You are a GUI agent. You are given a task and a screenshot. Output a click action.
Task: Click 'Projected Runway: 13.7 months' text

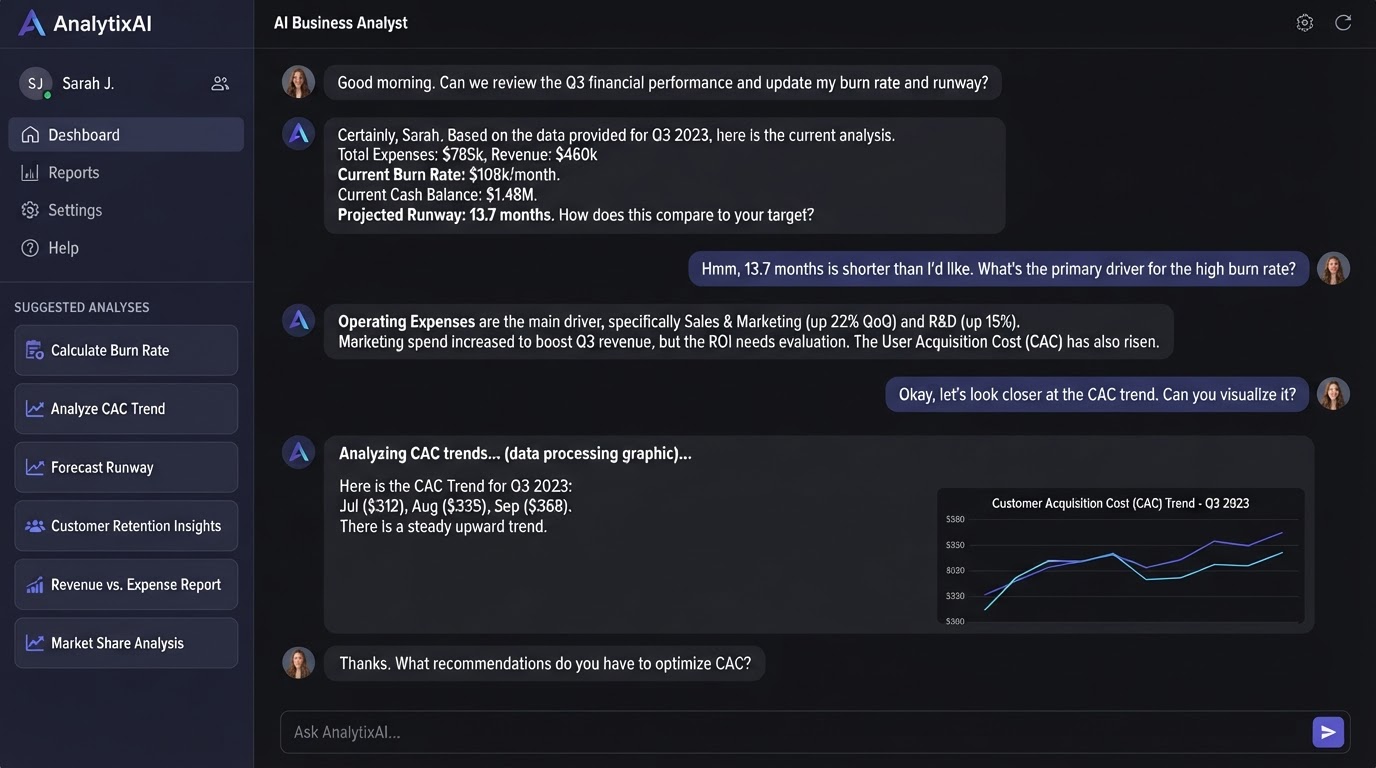tap(444, 215)
